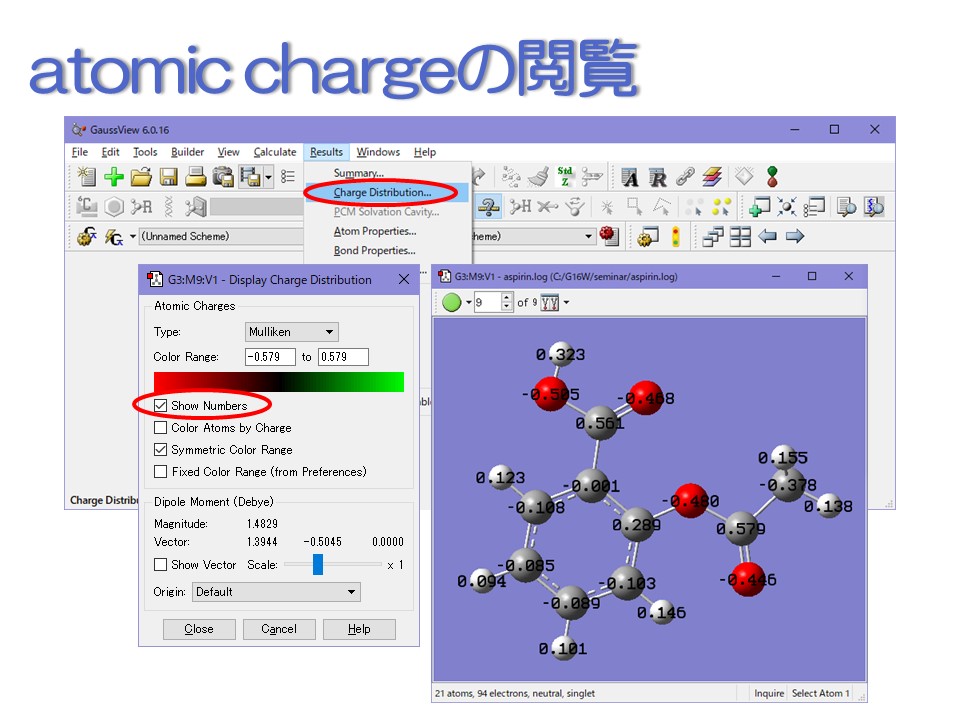Click the green and red atoms icon
This screenshot has height=720, width=960.
(772, 177)
